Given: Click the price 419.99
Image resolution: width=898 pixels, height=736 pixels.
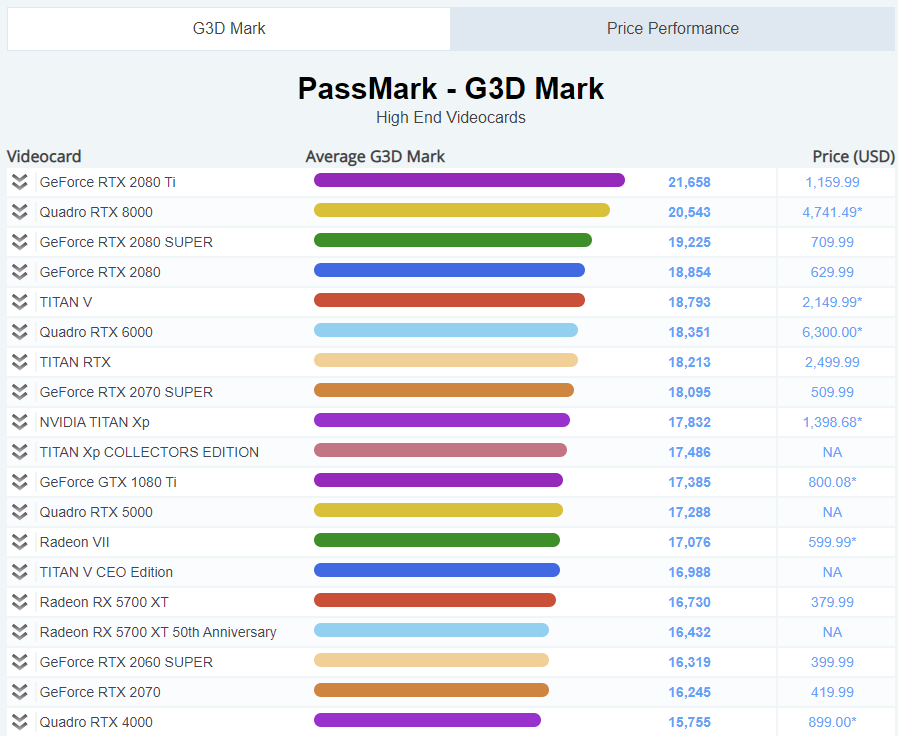Looking at the screenshot, I should (832, 692).
